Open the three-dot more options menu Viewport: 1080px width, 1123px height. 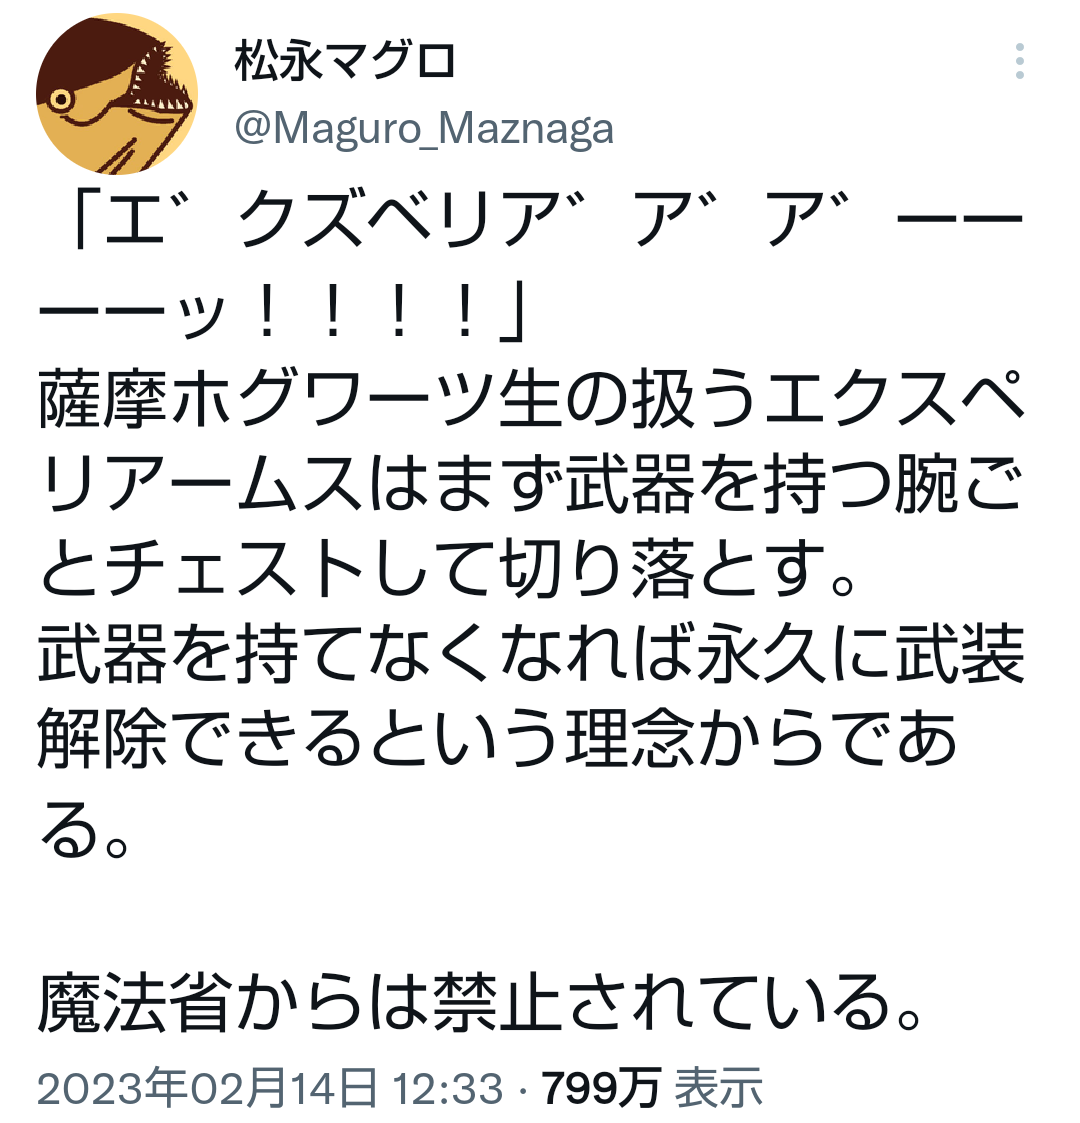click(x=1019, y=61)
